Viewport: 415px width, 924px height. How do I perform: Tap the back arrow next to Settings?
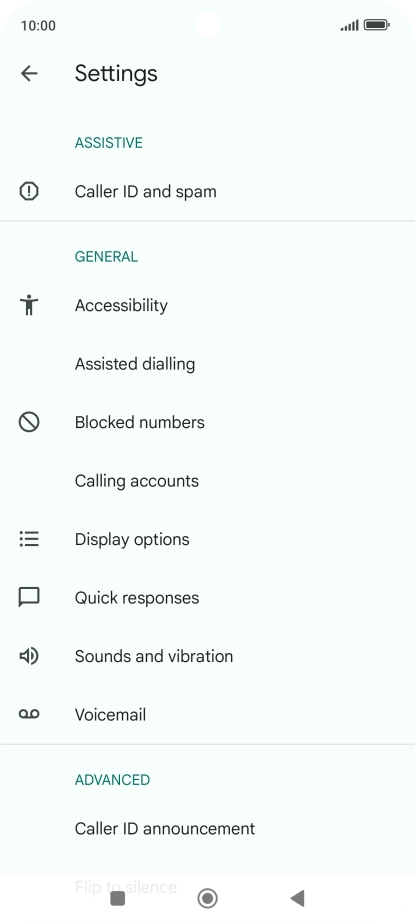(x=29, y=73)
